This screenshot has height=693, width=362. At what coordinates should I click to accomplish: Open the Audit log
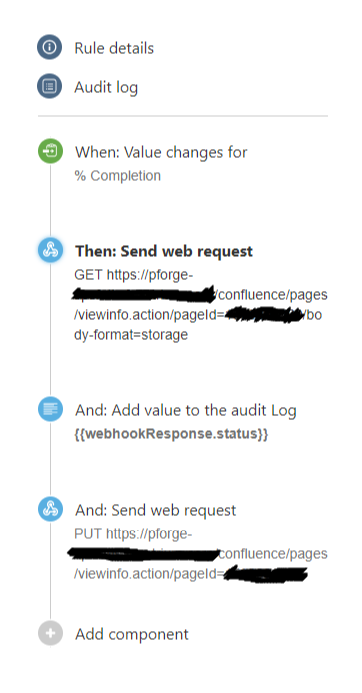click(106, 87)
